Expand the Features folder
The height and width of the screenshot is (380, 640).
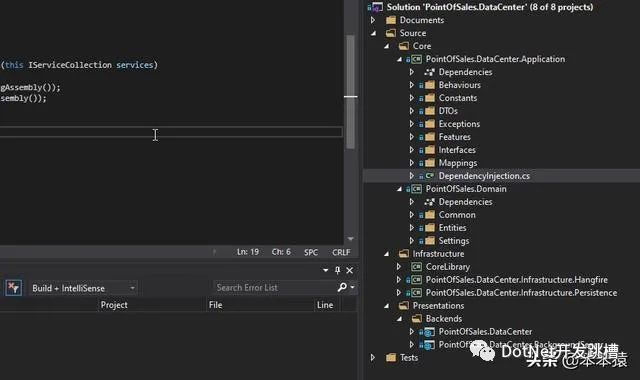pos(411,137)
